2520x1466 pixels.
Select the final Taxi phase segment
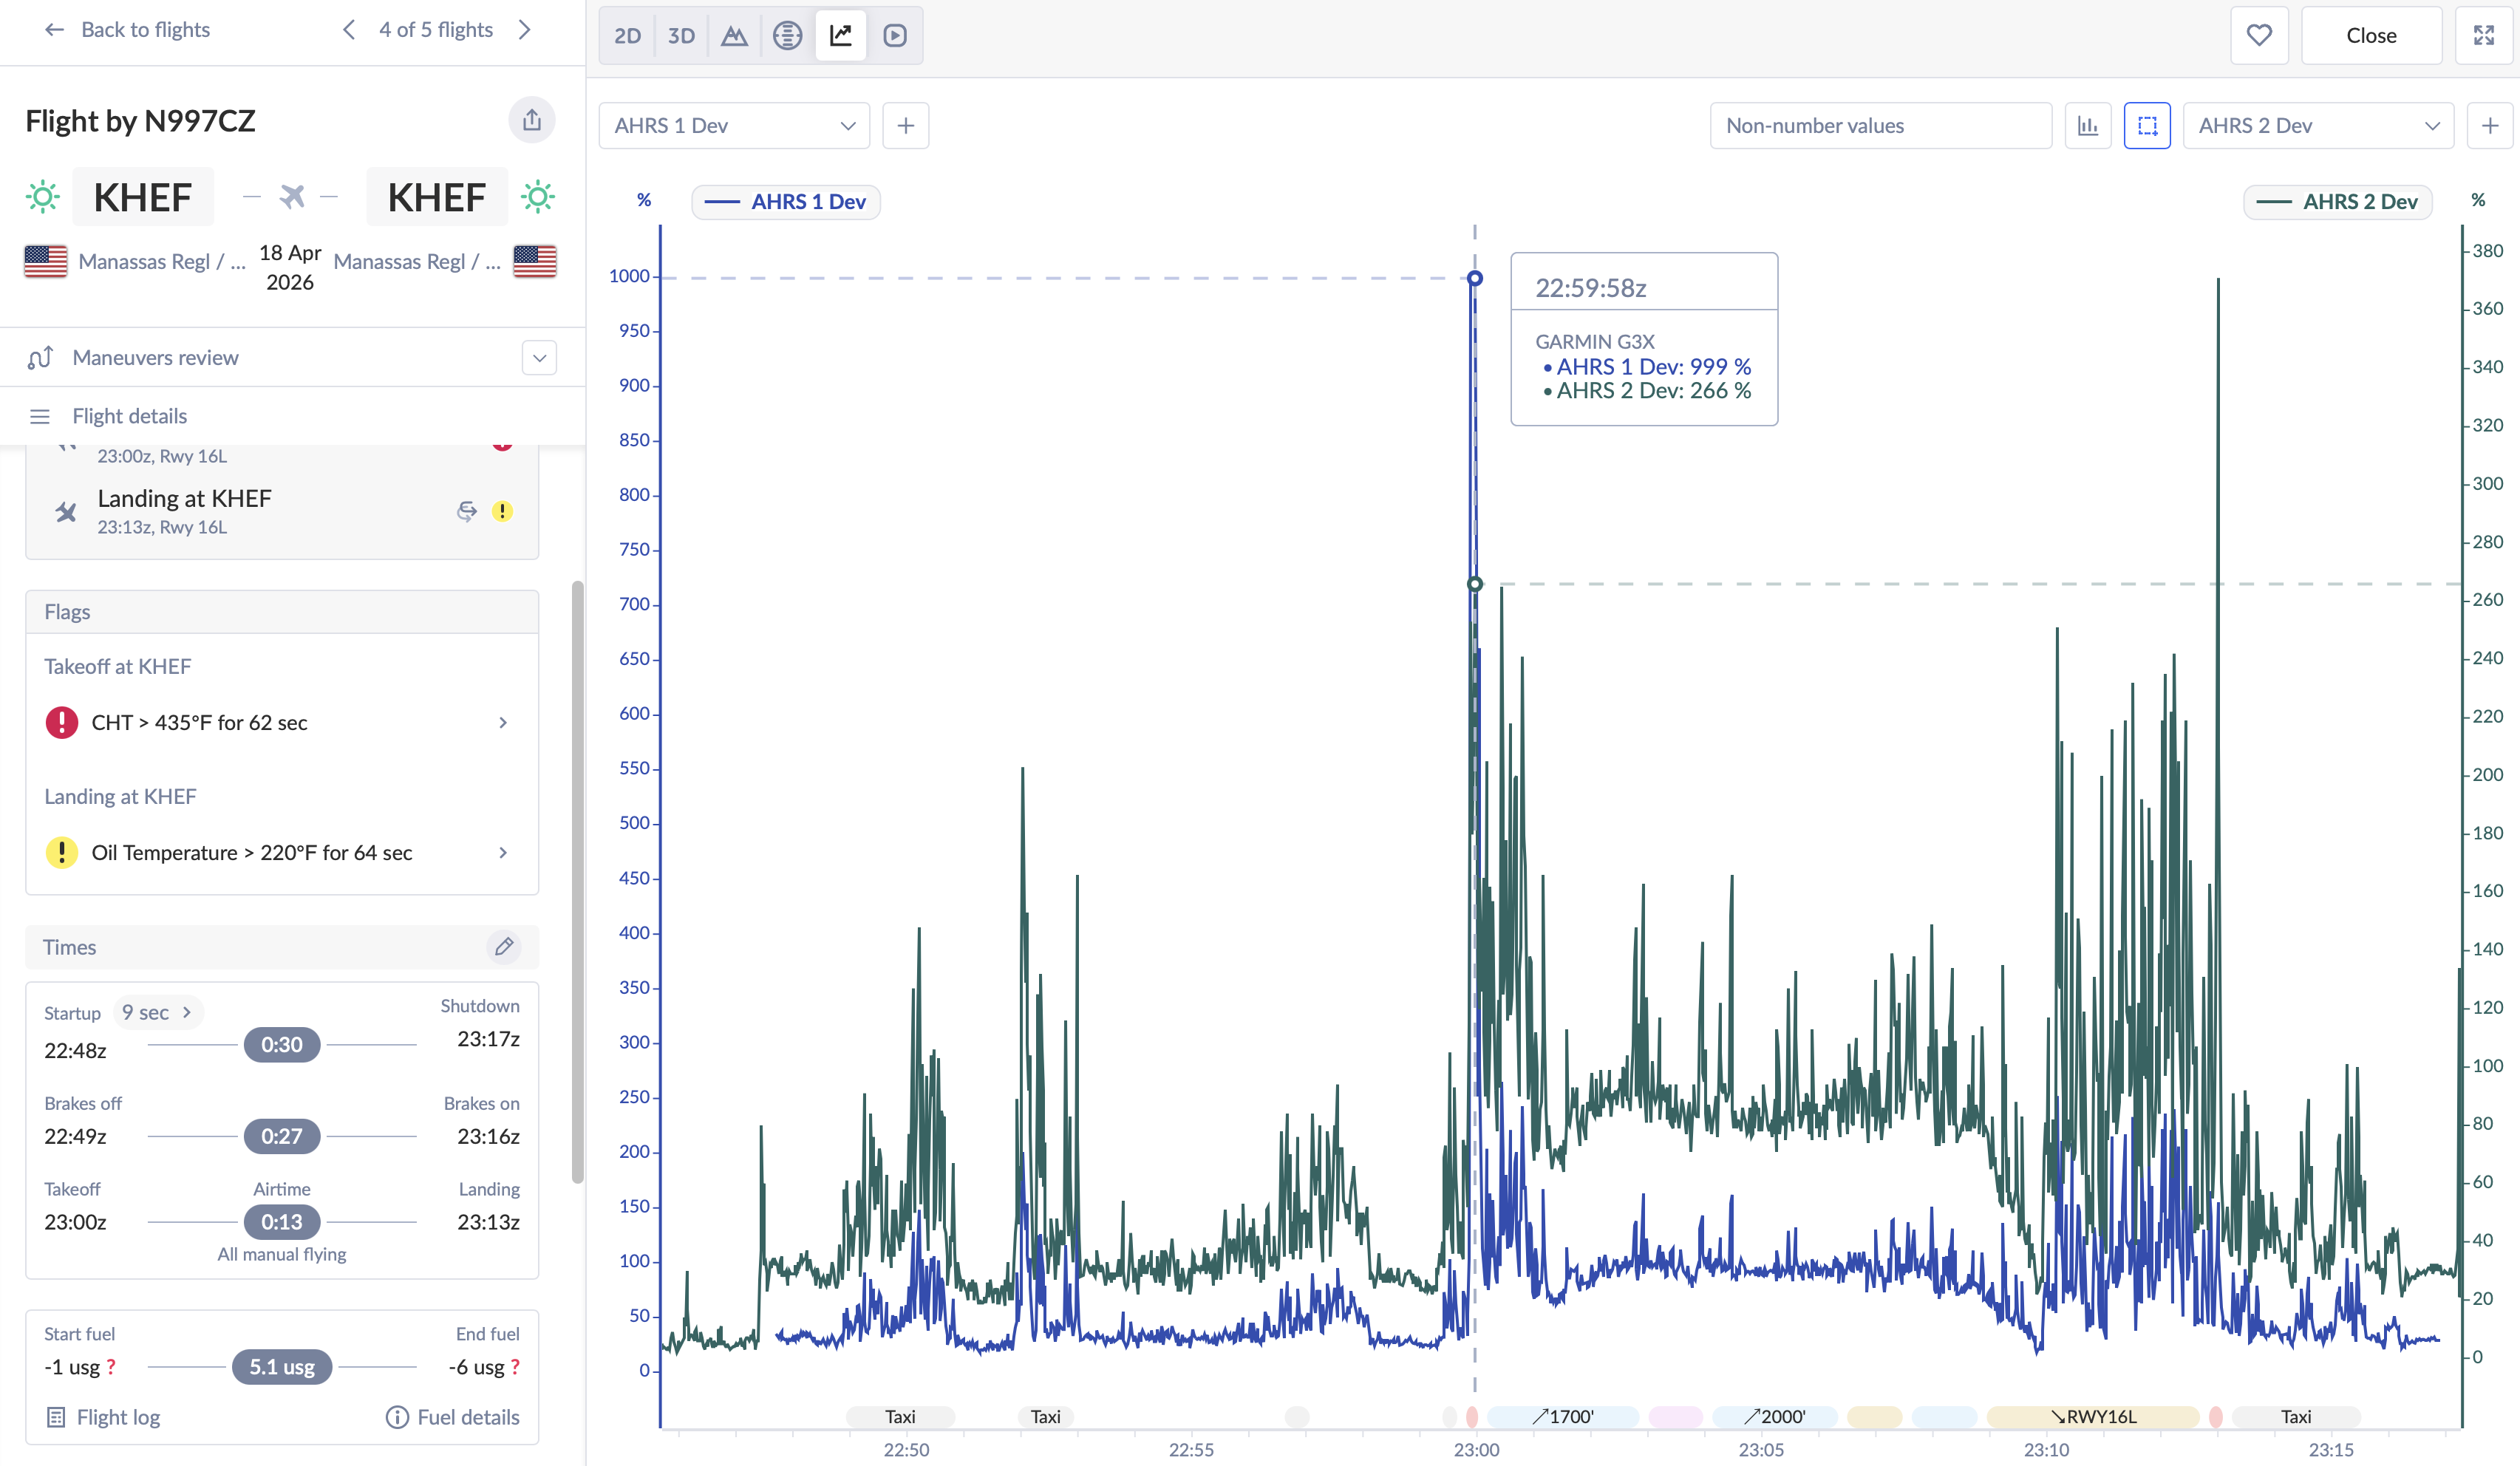(x=2296, y=1417)
